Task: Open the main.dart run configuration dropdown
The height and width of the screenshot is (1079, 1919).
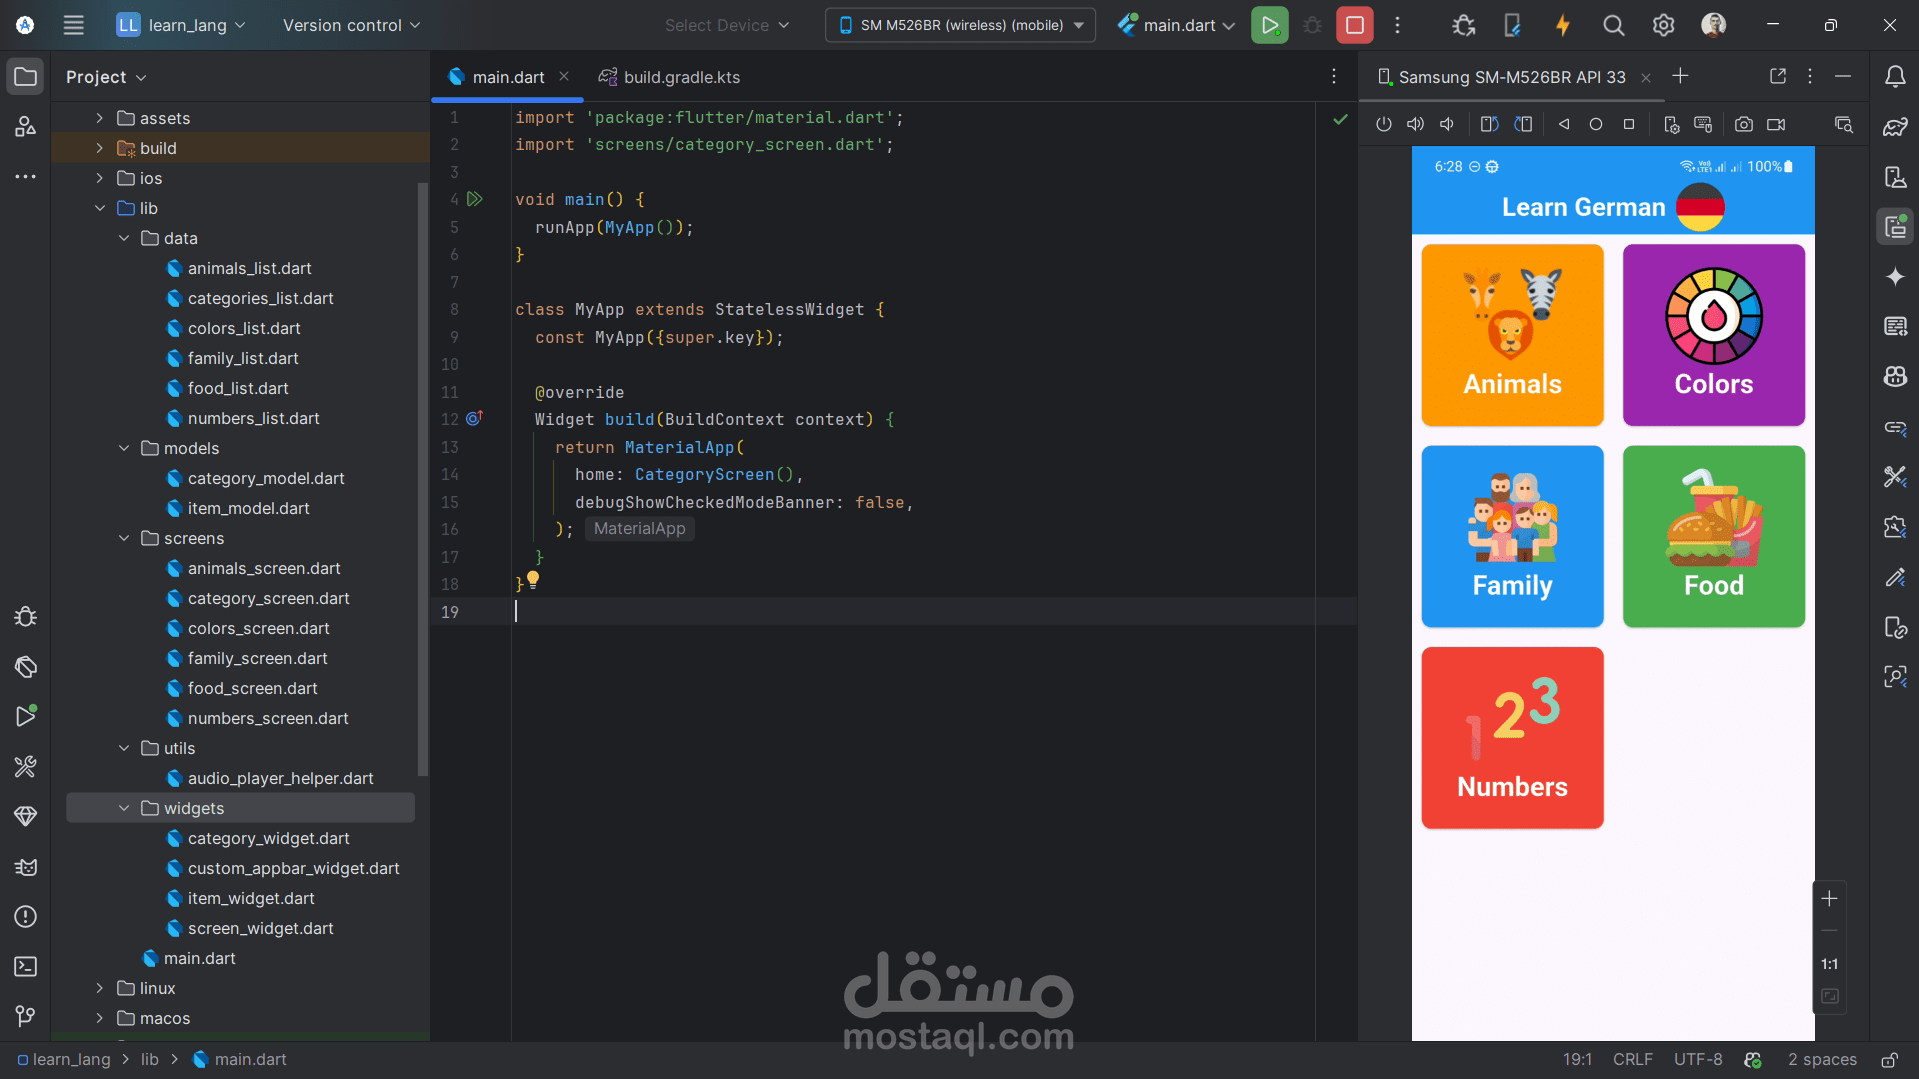Action: (1176, 25)
